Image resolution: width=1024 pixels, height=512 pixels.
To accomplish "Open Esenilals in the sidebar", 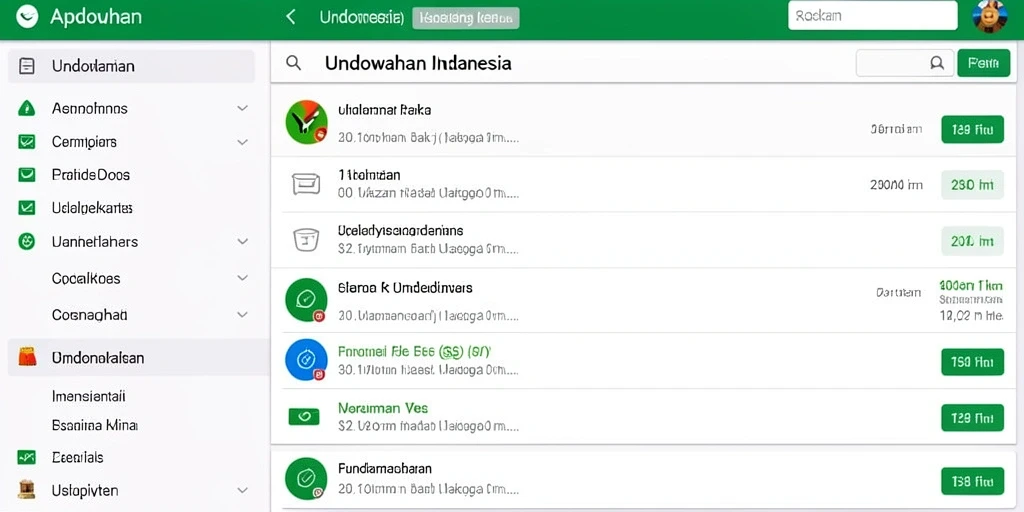I will (x=77, y=458).
